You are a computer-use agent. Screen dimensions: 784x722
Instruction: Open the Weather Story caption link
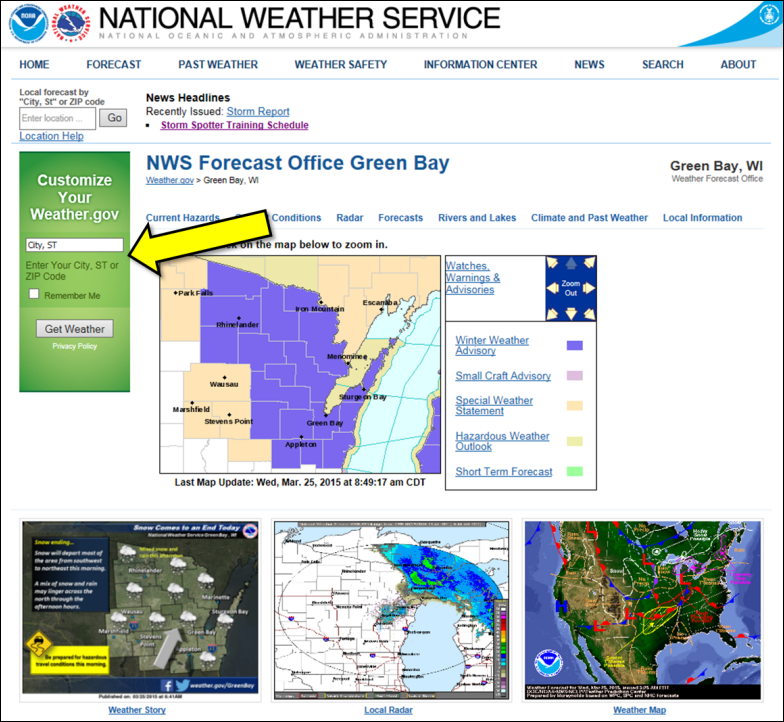(137, 710)
